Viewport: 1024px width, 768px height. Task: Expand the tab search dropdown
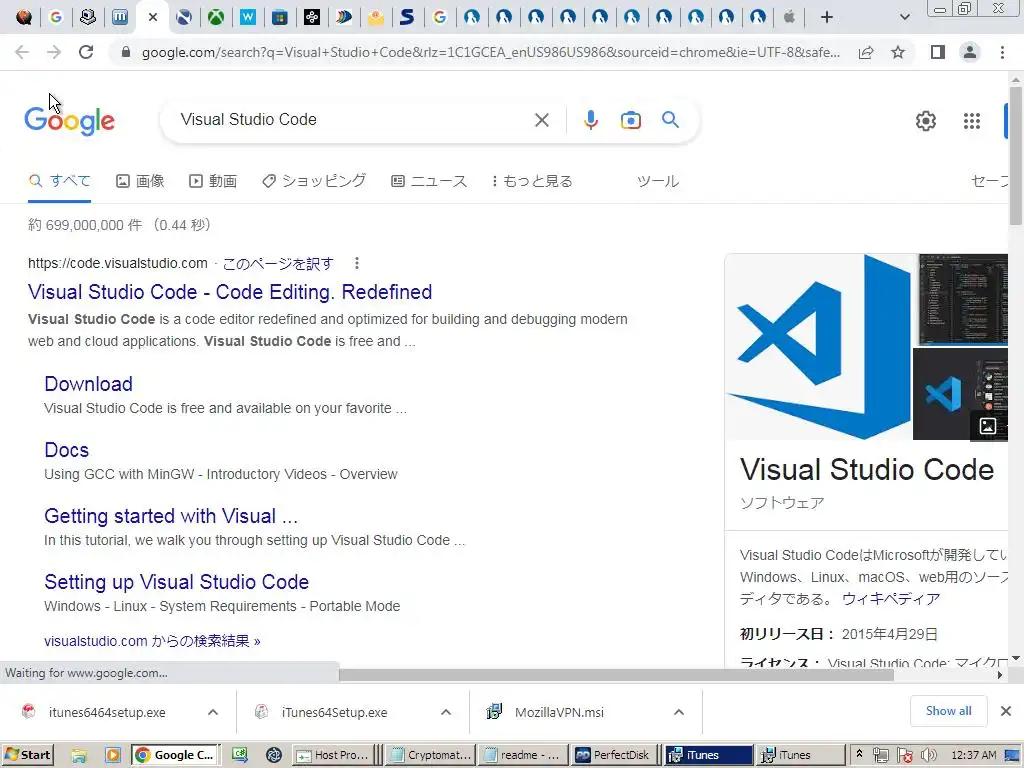pyautogui.click(x=904, y=17)
